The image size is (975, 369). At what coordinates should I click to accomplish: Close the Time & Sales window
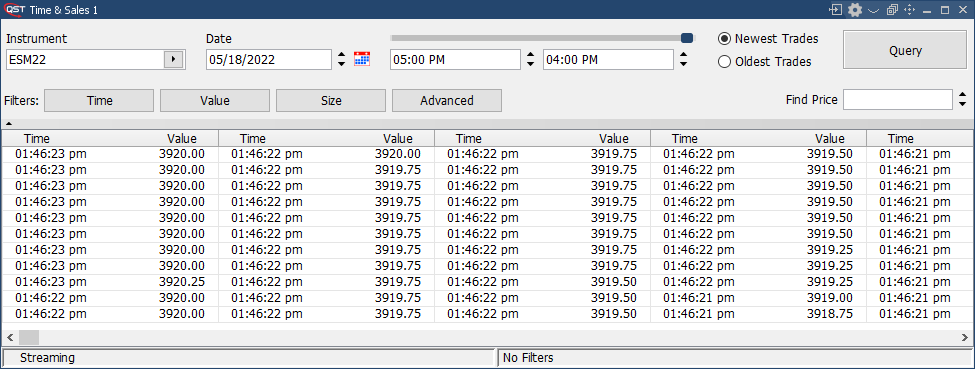tap(963, 10)
